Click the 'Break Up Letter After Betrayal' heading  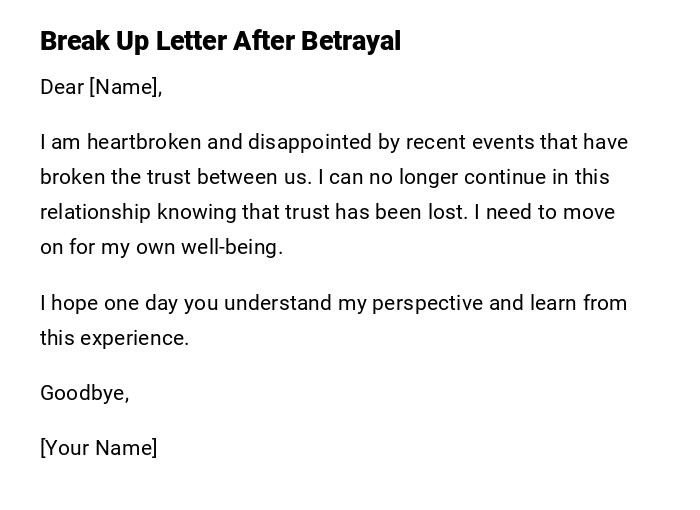(x=220, y=41)
